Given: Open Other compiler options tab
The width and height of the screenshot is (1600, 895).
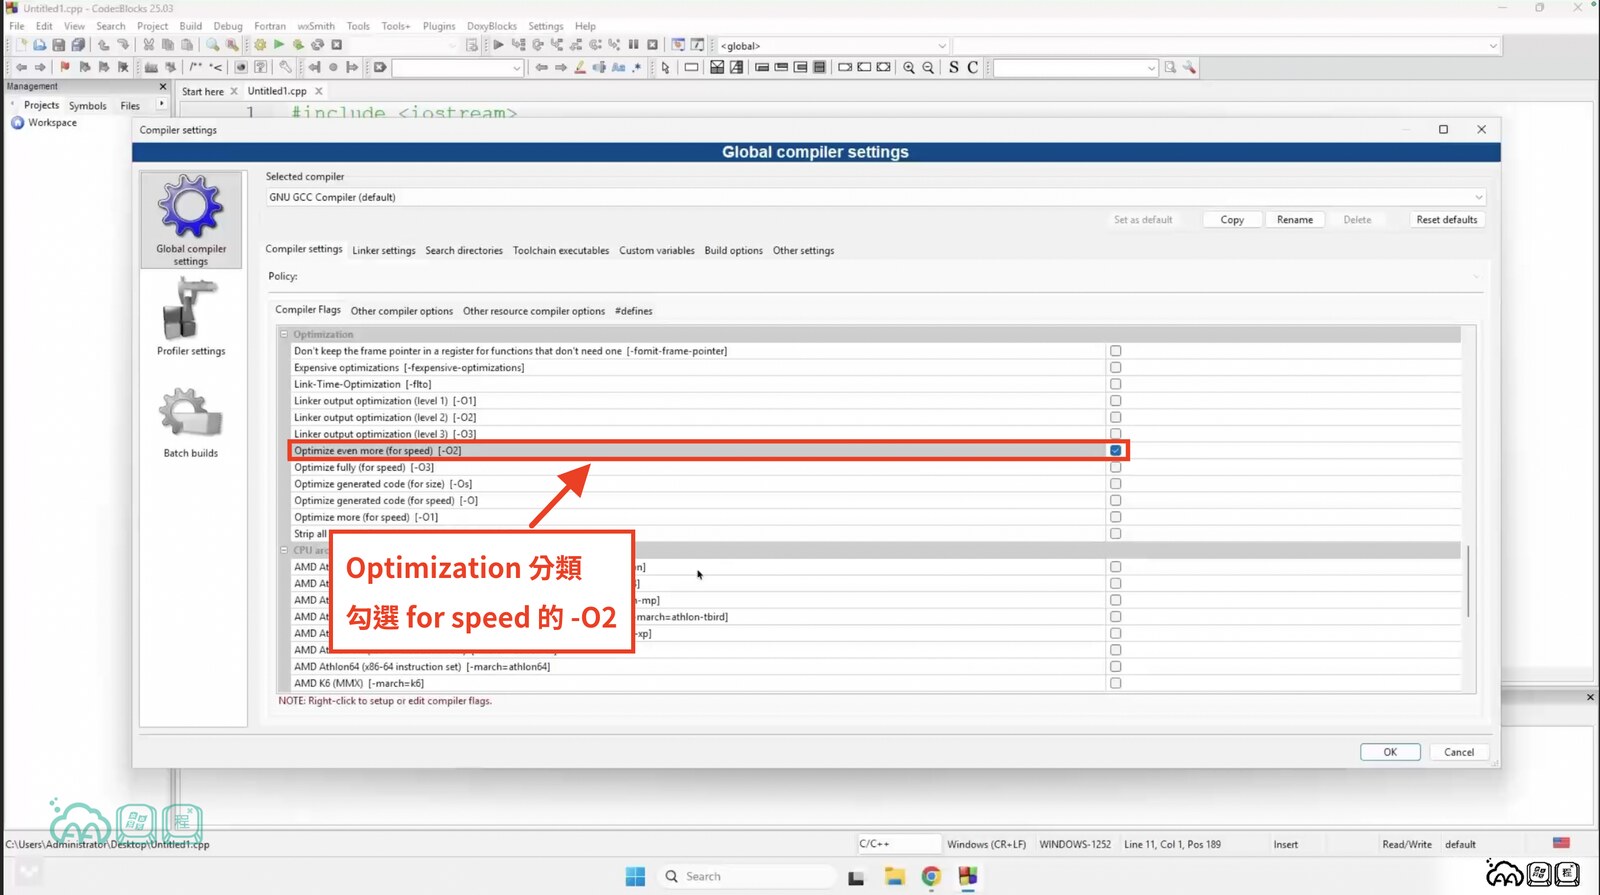Looking at the screenshot, I should 402,311.
